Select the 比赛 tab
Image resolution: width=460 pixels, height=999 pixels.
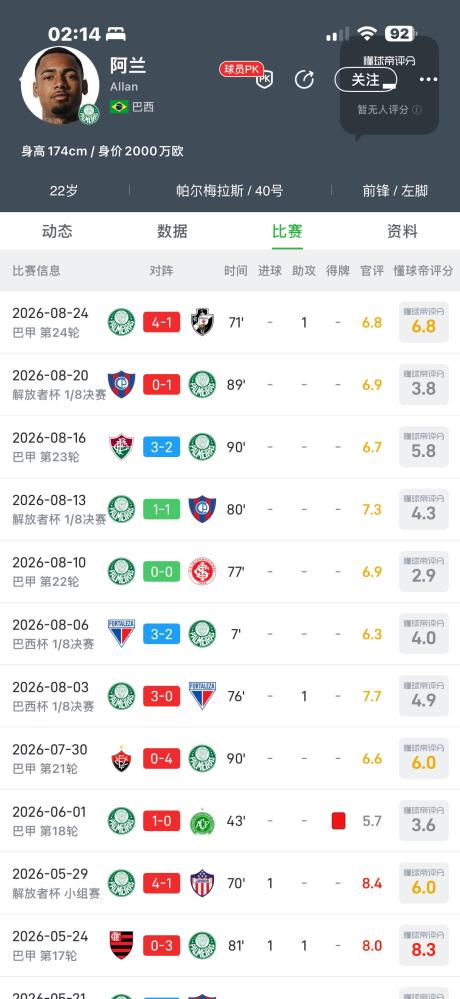click(x=287, y=231)
